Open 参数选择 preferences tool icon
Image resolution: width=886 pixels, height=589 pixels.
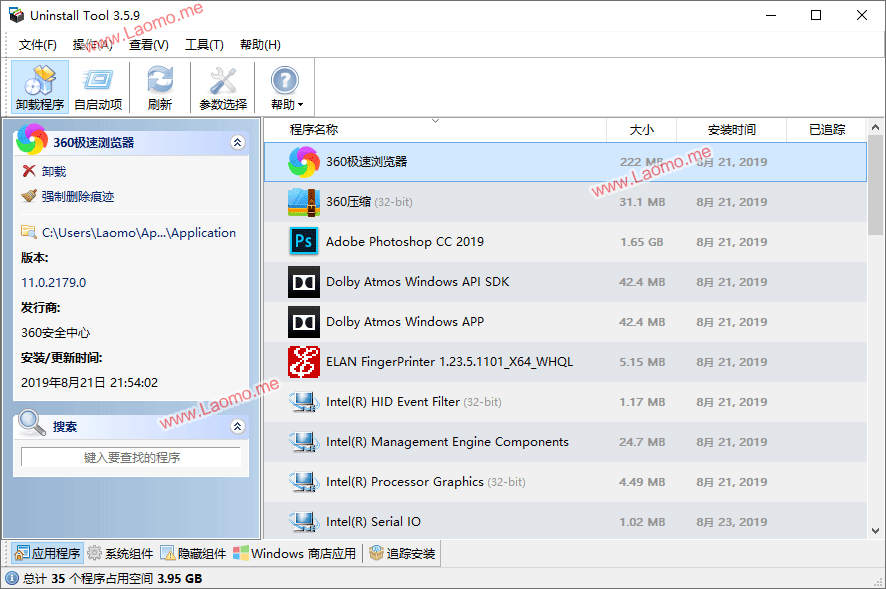pyautogui.click(x=223, y=87)
